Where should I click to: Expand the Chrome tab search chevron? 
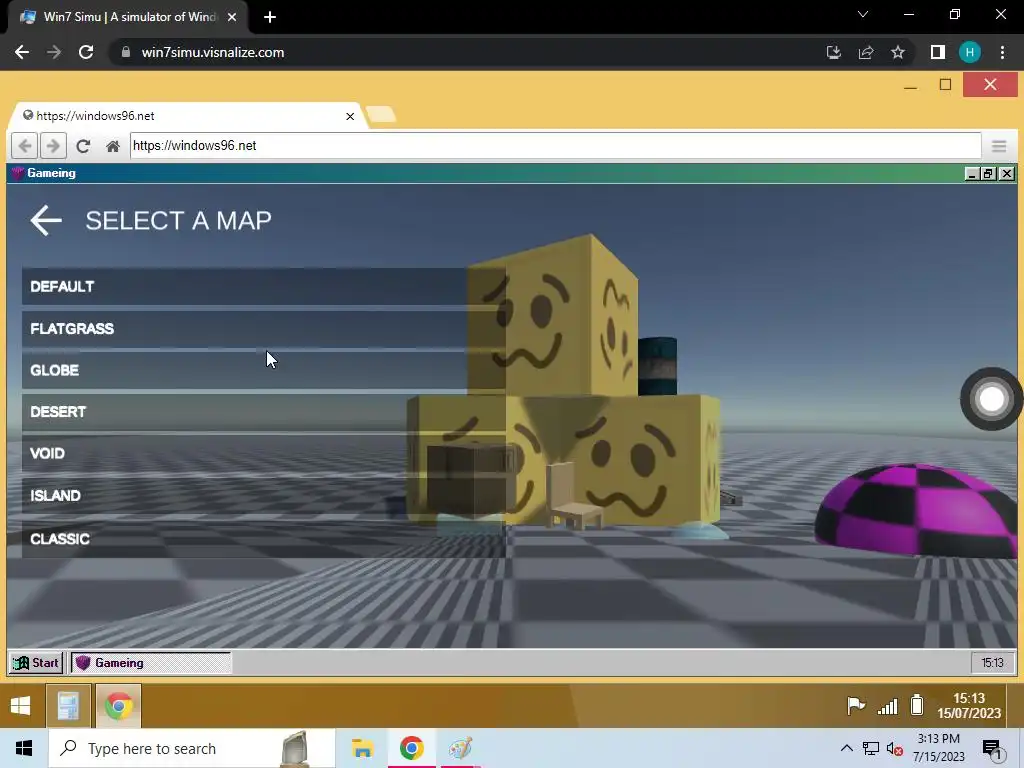863,14
